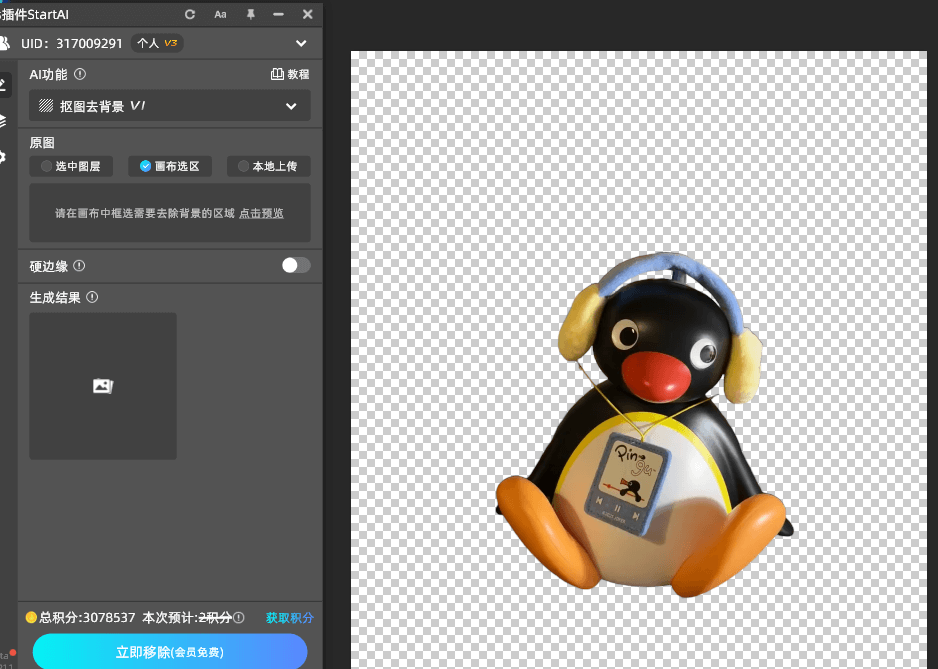Toggle the 硬边缘 hard edge switch
The height and width of the screenshot is (669, 938).
(x=296, y=265)
